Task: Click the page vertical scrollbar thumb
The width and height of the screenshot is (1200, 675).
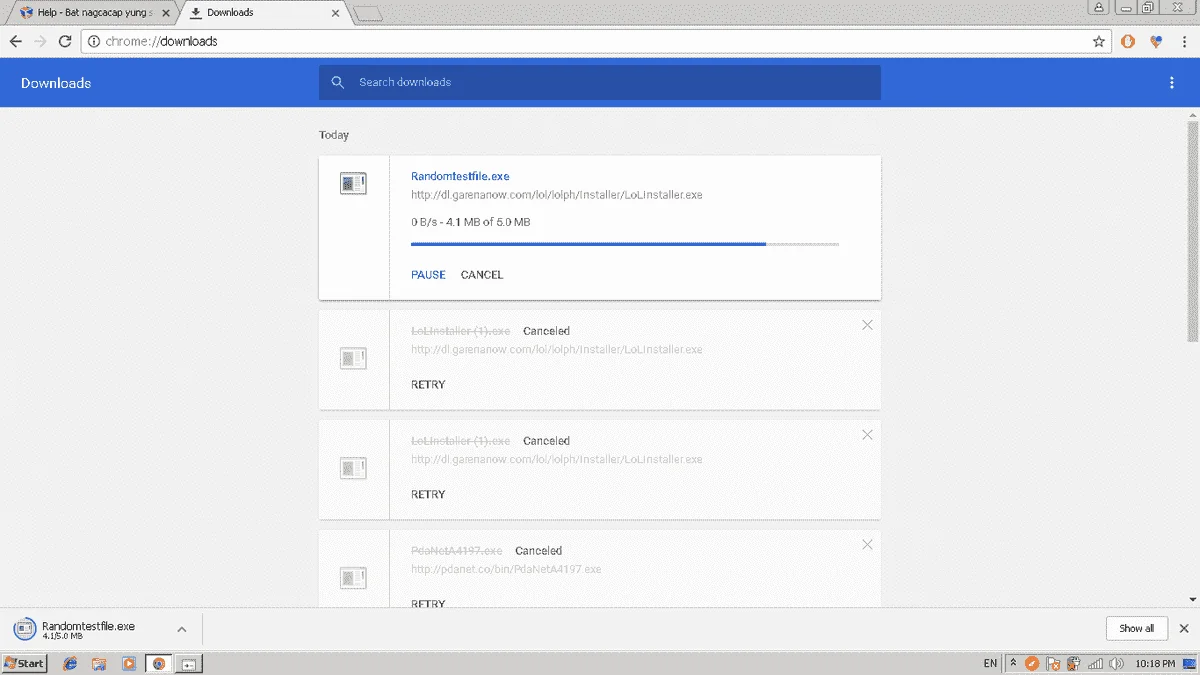Action: pos(1192,230)
